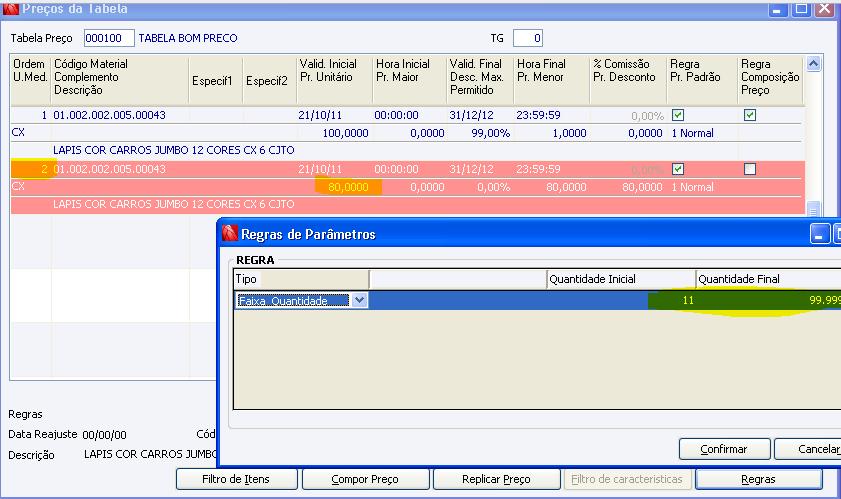Image resolution: width=841 pixels, height=499 pixels.
Task: Click the Tipo column header
Action: pos(301,279)
